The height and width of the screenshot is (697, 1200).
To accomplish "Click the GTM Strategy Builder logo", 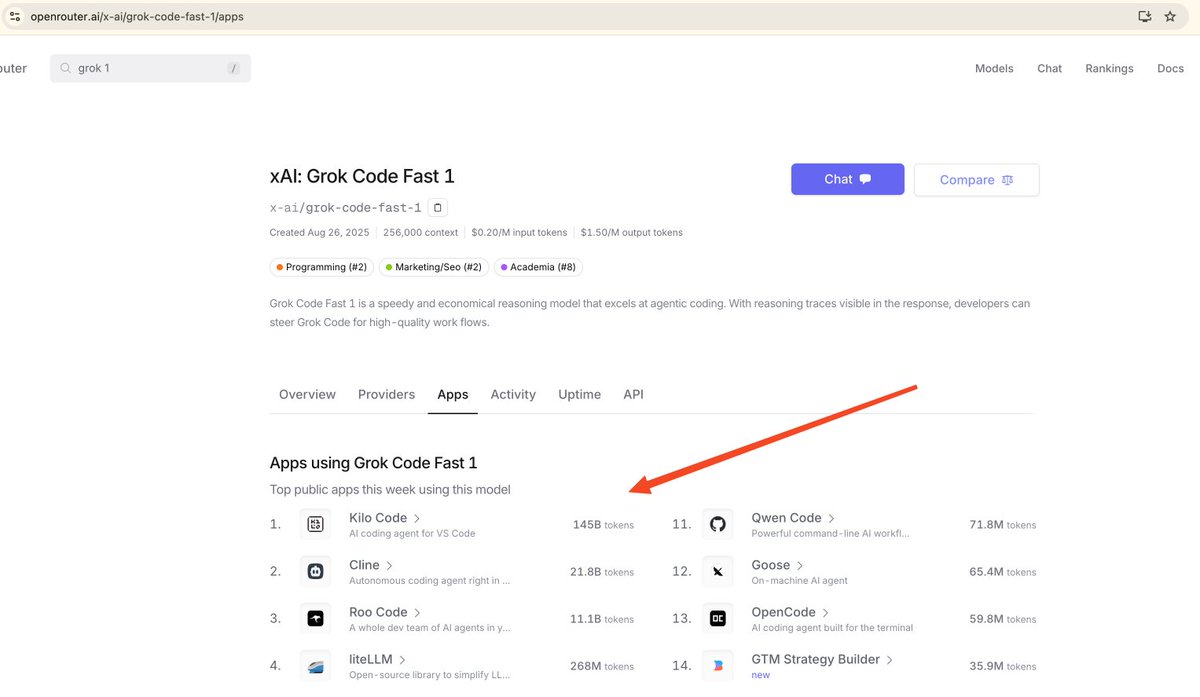I will coord(717,665).
